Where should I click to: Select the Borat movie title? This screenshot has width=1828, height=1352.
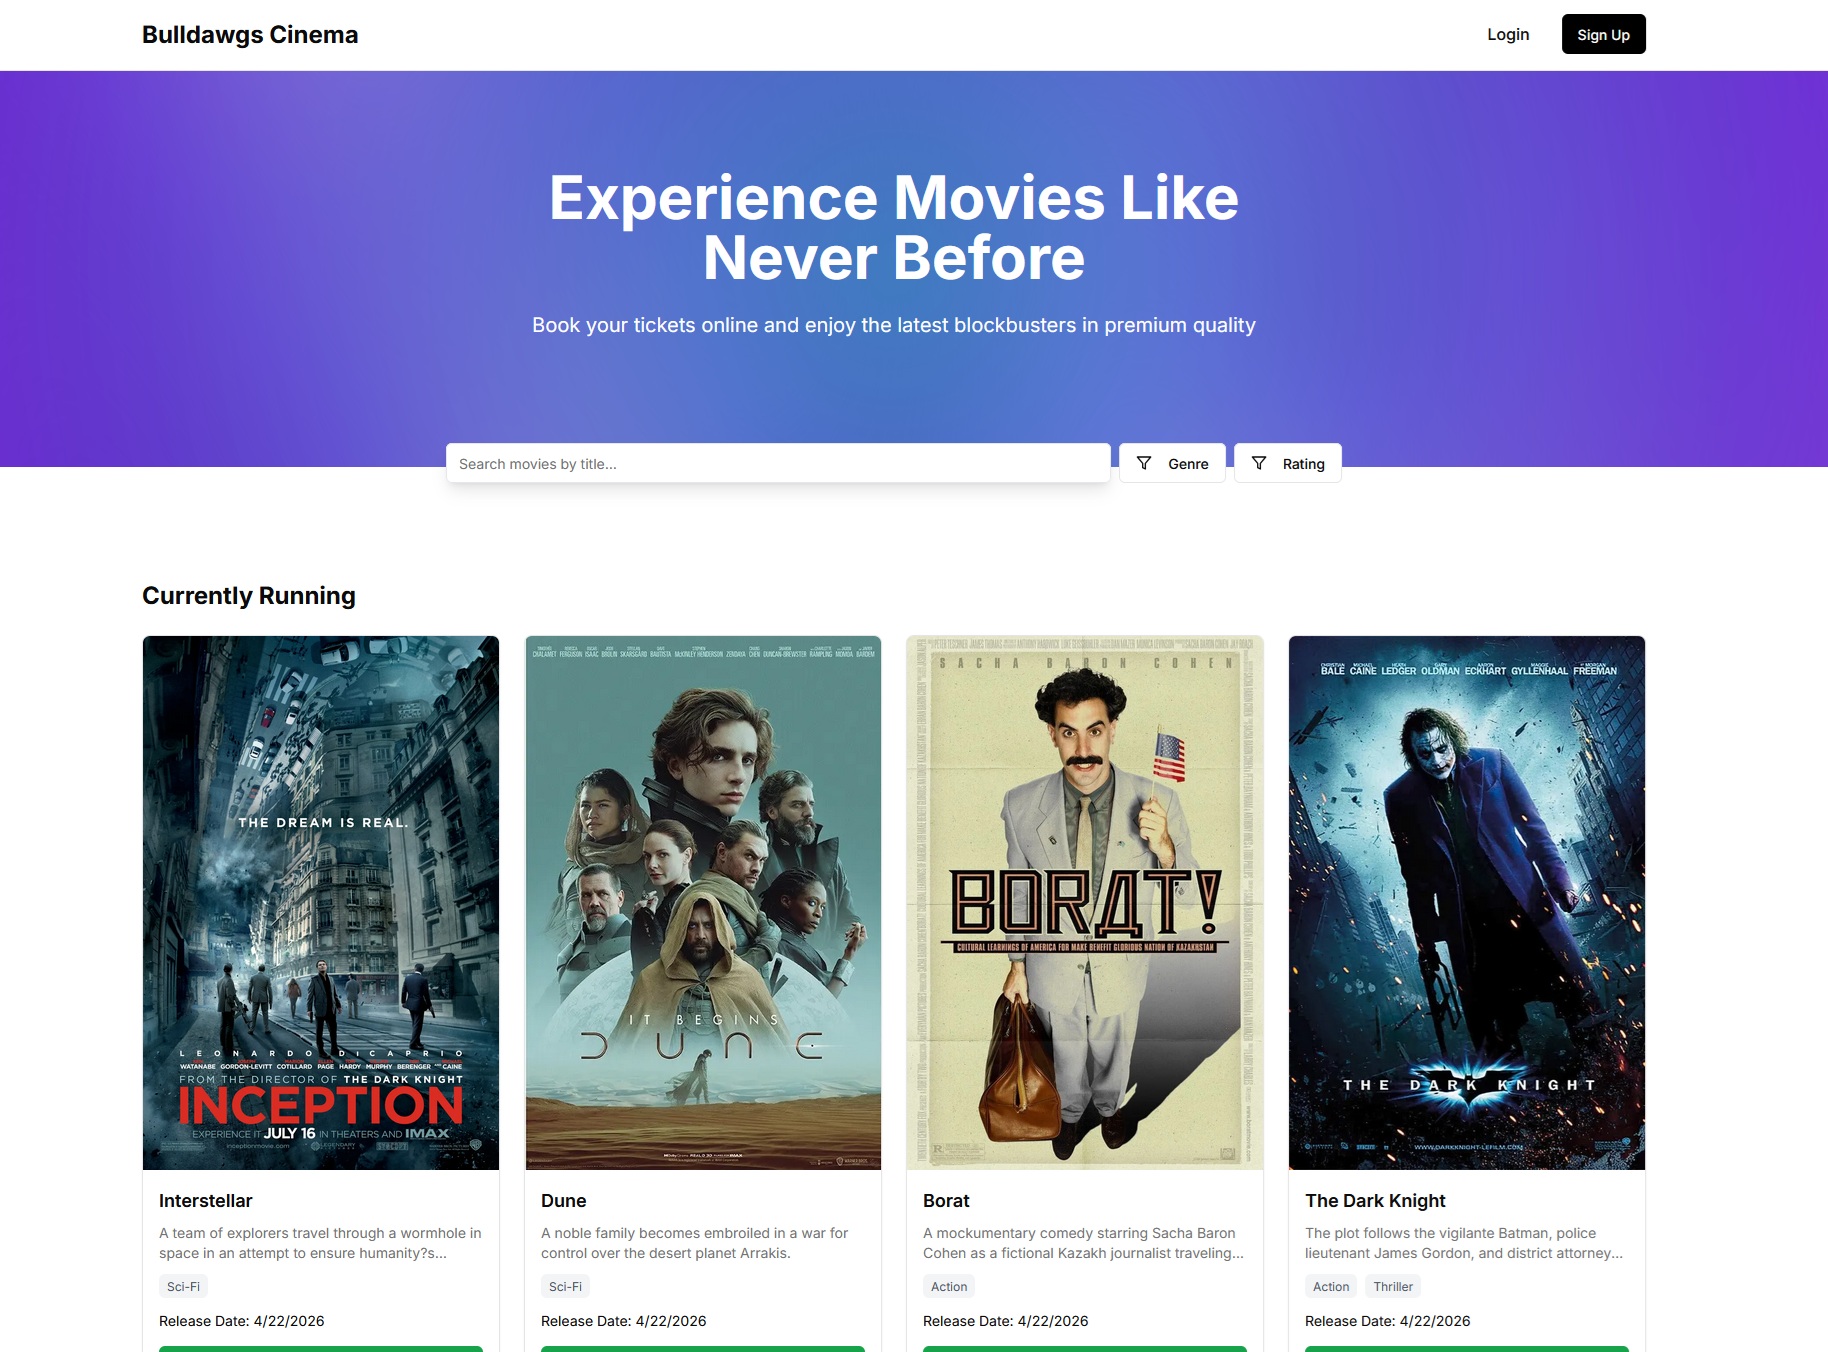tap(946, 1201)
